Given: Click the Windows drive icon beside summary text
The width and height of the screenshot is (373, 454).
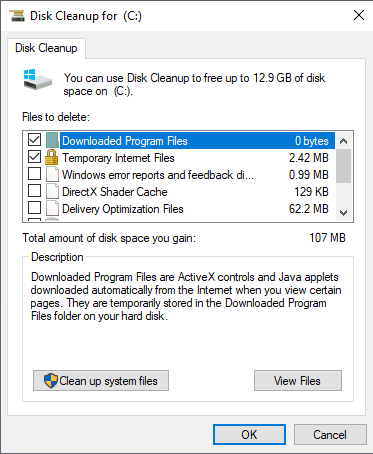Looking at the screenshot, I should [38, 79].
